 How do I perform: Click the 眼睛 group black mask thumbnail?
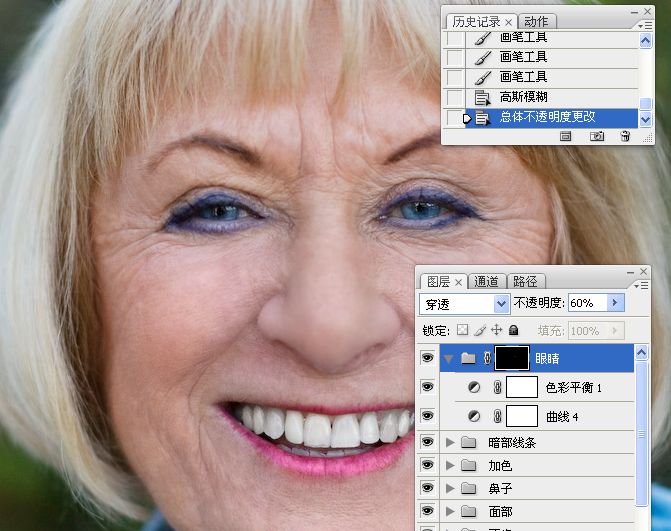[x=512, y=358]
